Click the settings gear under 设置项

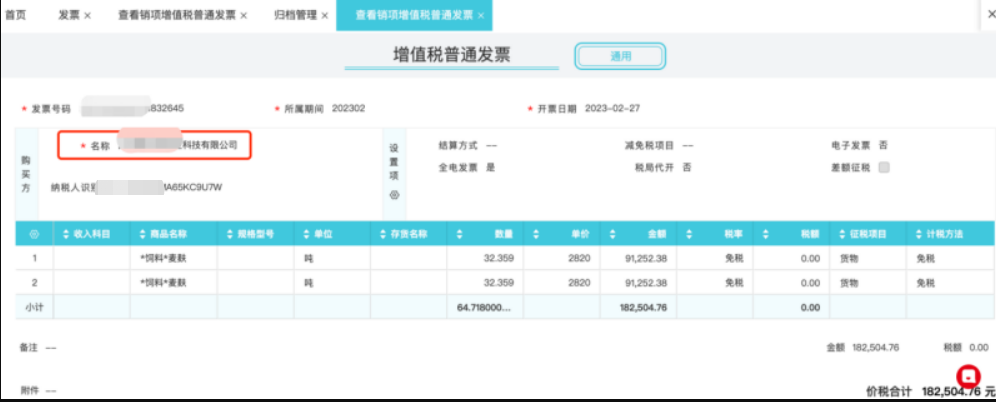pyautogui.click(x=393, y=194)
